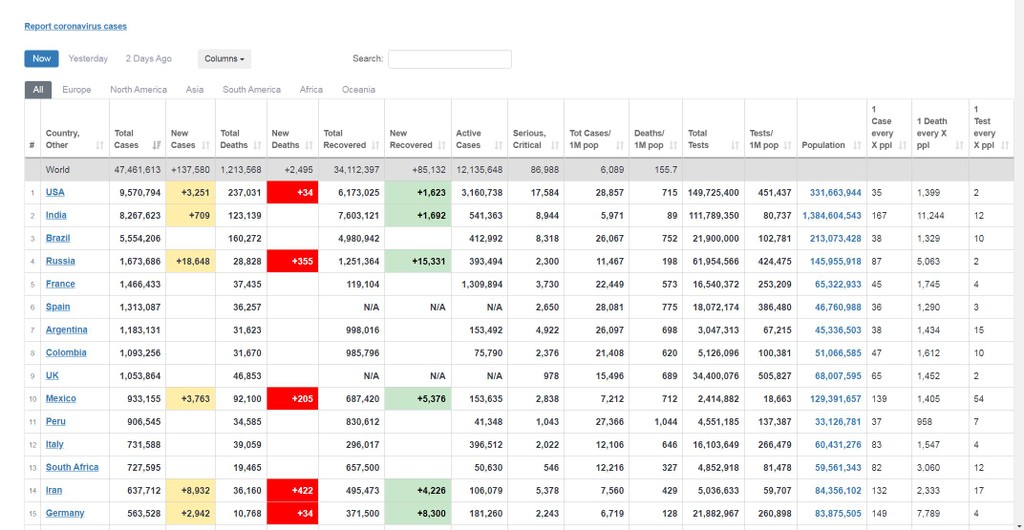Open Report coronavirus cases link

tap(76, 26)
